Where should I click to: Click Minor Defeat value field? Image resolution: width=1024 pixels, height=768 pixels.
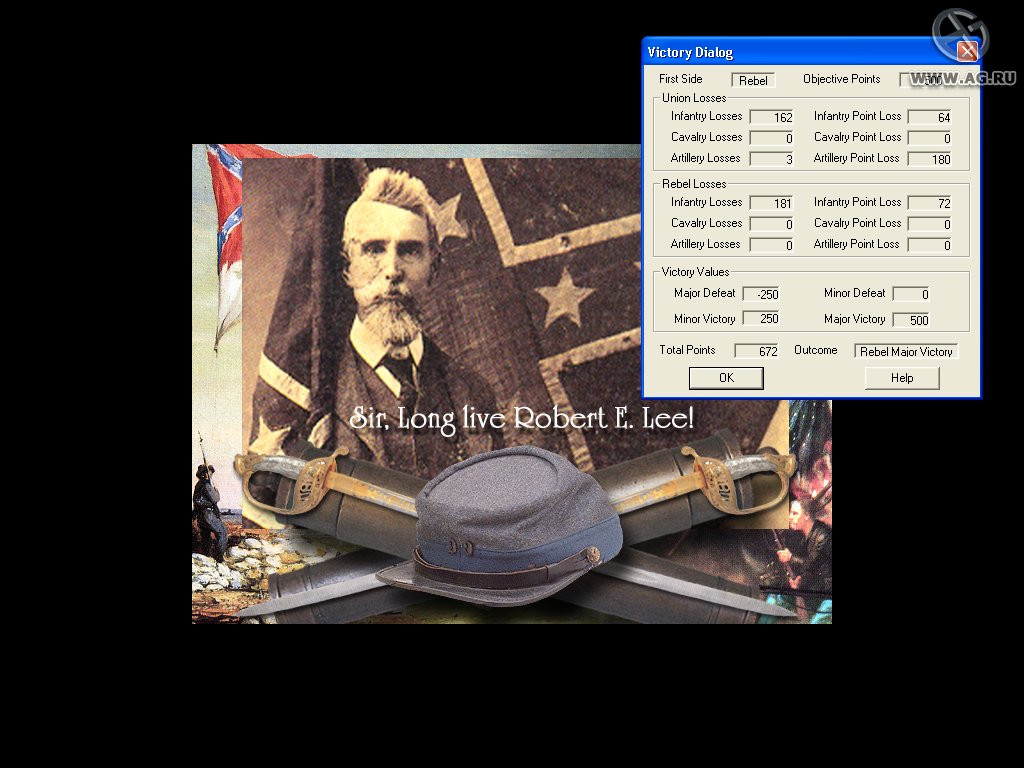911,294
